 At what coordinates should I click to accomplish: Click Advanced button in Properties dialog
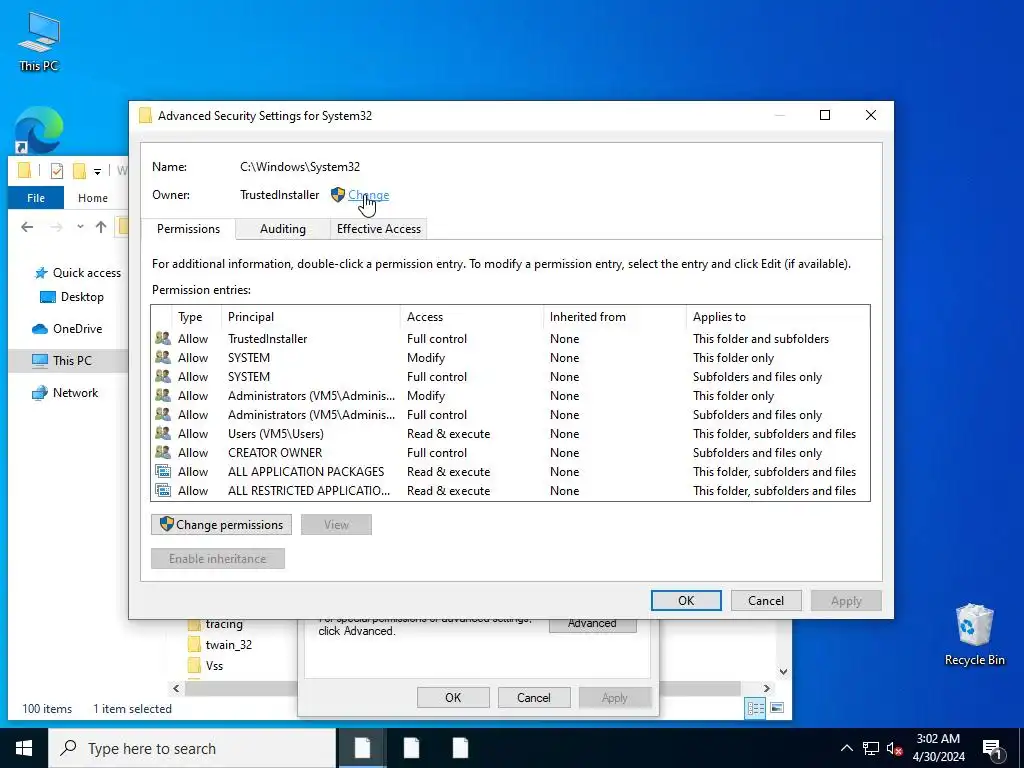click(592, 624)
